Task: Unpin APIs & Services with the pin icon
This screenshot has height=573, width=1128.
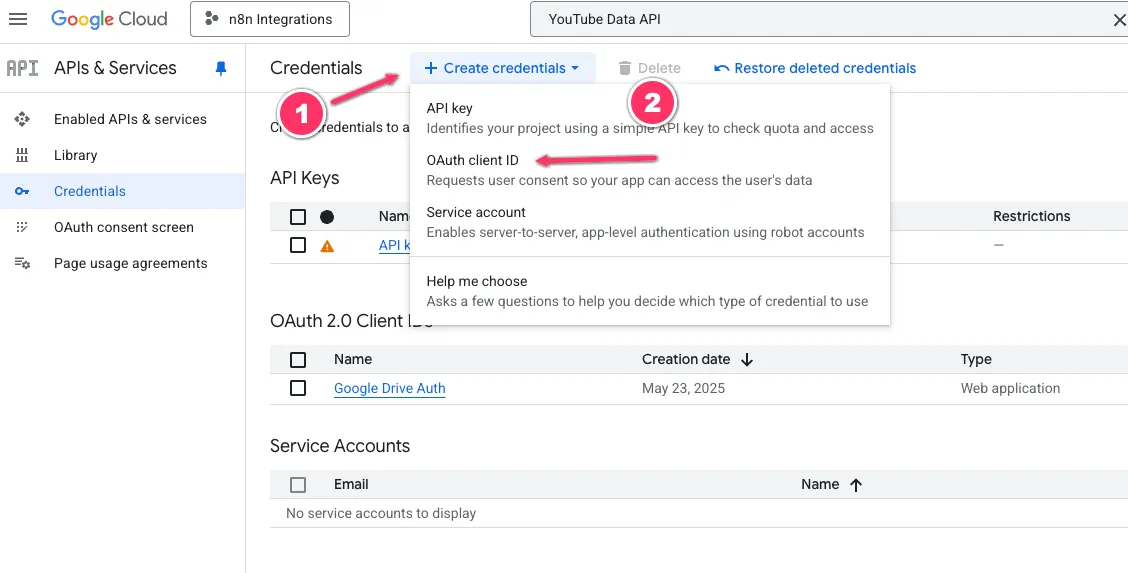Action: [x=221, y=68]
